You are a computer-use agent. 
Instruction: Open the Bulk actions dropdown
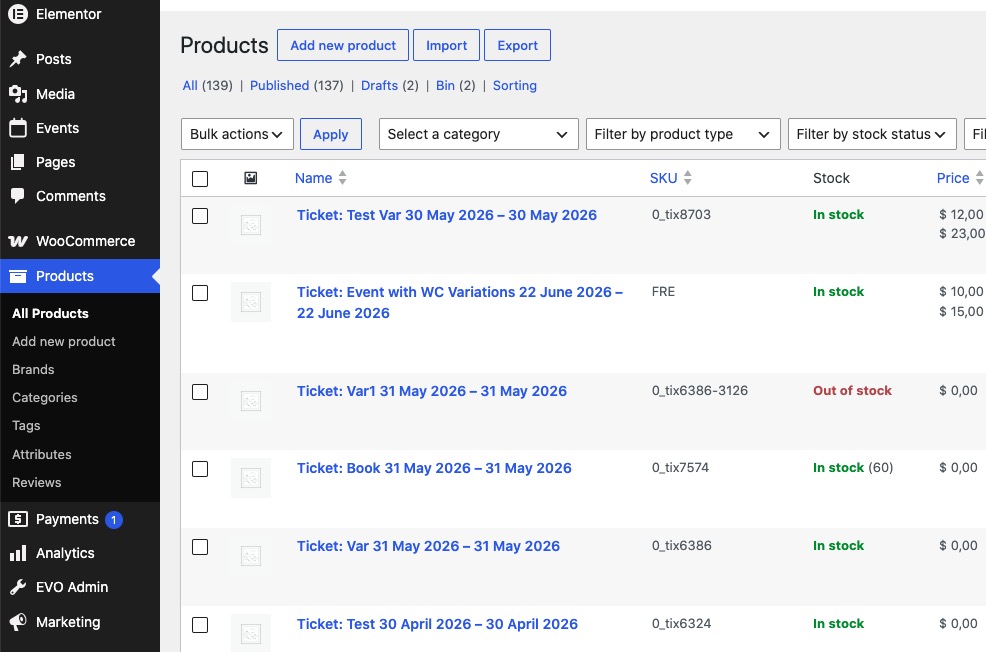pyautogui.click(x=237, y=134)
